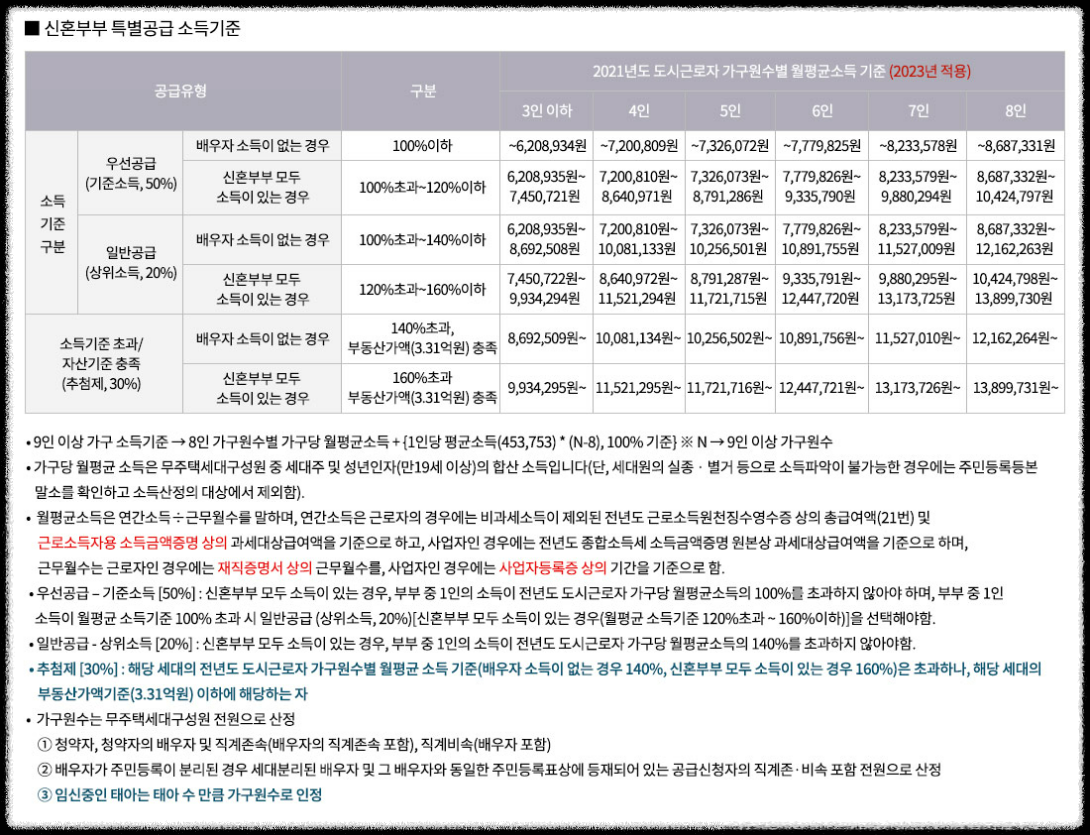Image resolution: width=1090 pixels, height=835 pixels.
Task: Select the 3인 이하 column header
Action: click(x=545, y=112)
